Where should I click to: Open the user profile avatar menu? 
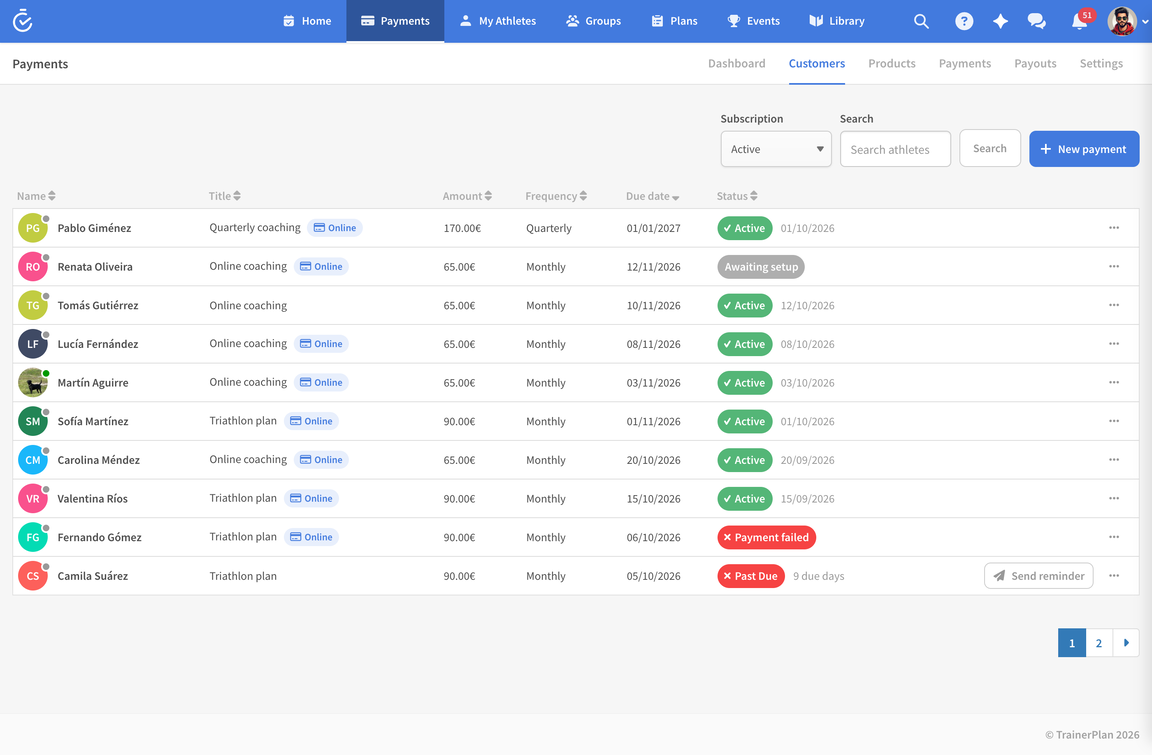tap(1122, 21)
